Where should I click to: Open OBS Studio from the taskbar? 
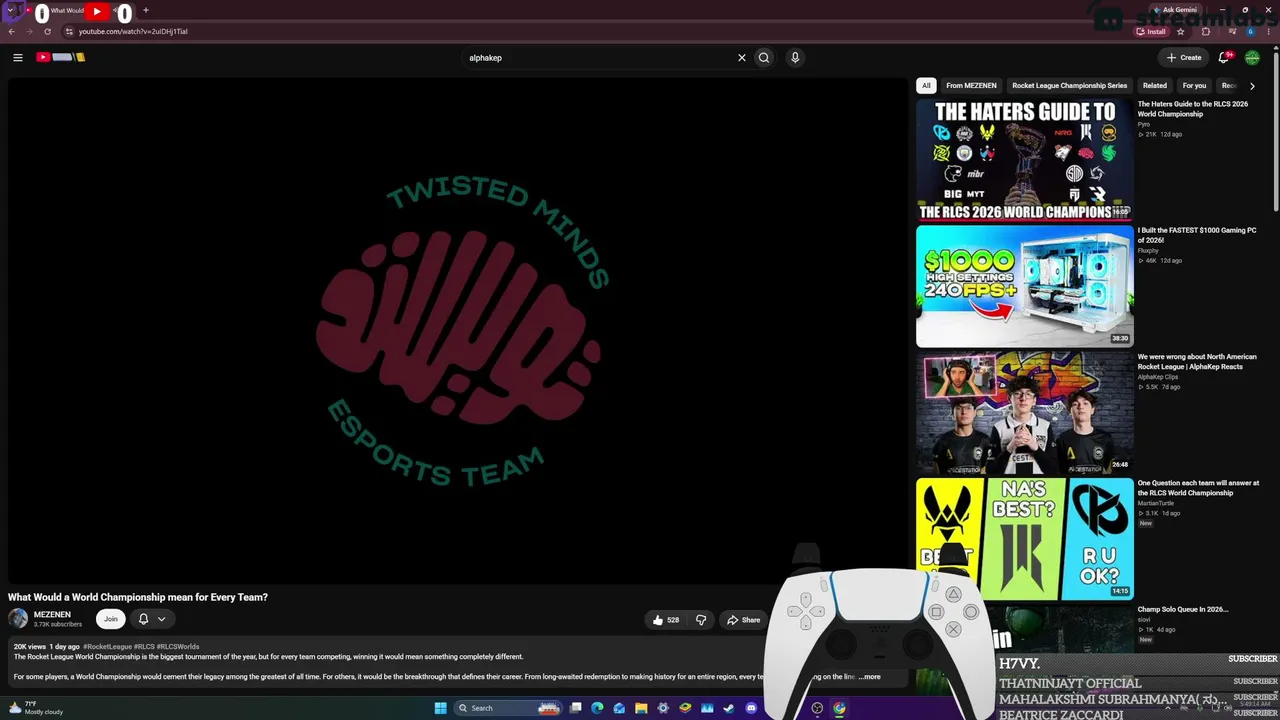(x=817, y=708)
